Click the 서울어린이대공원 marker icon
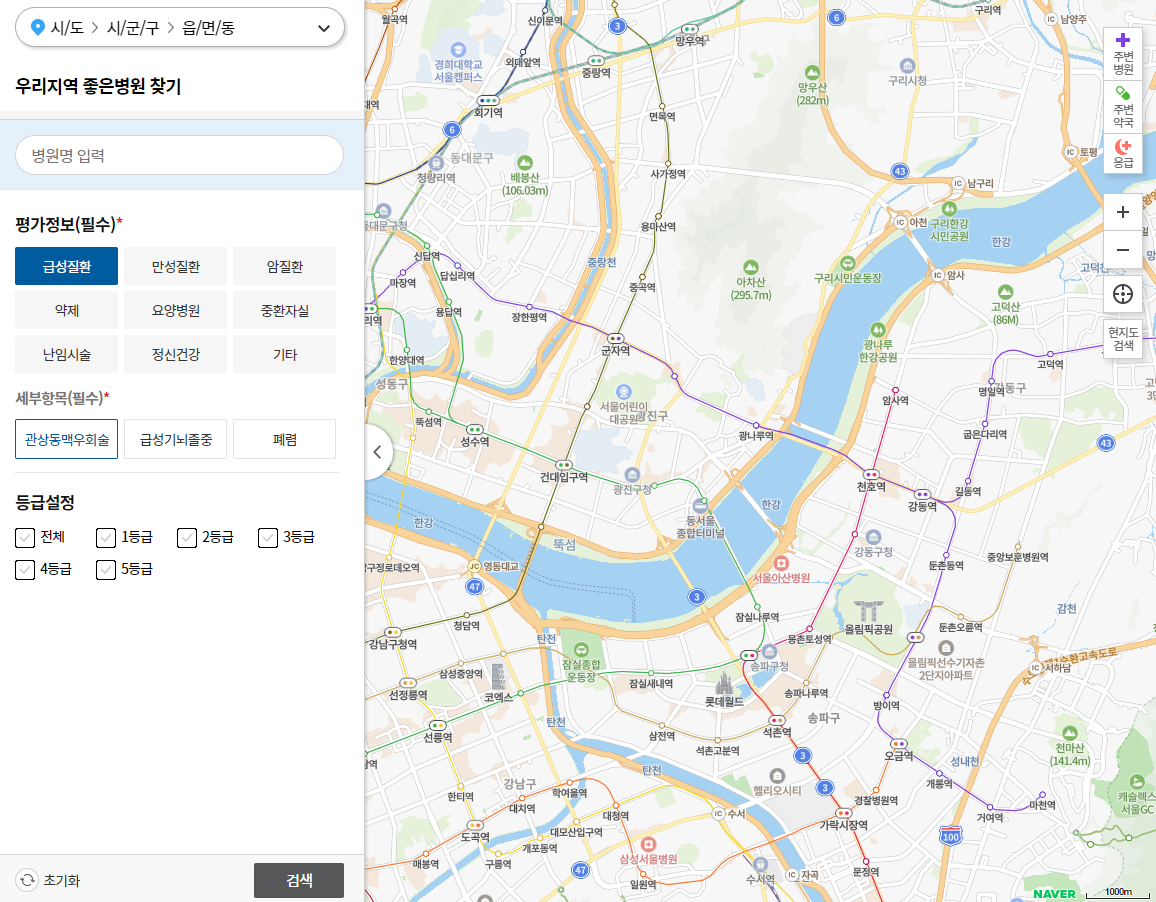1156x902 pixels. [624, 392]
